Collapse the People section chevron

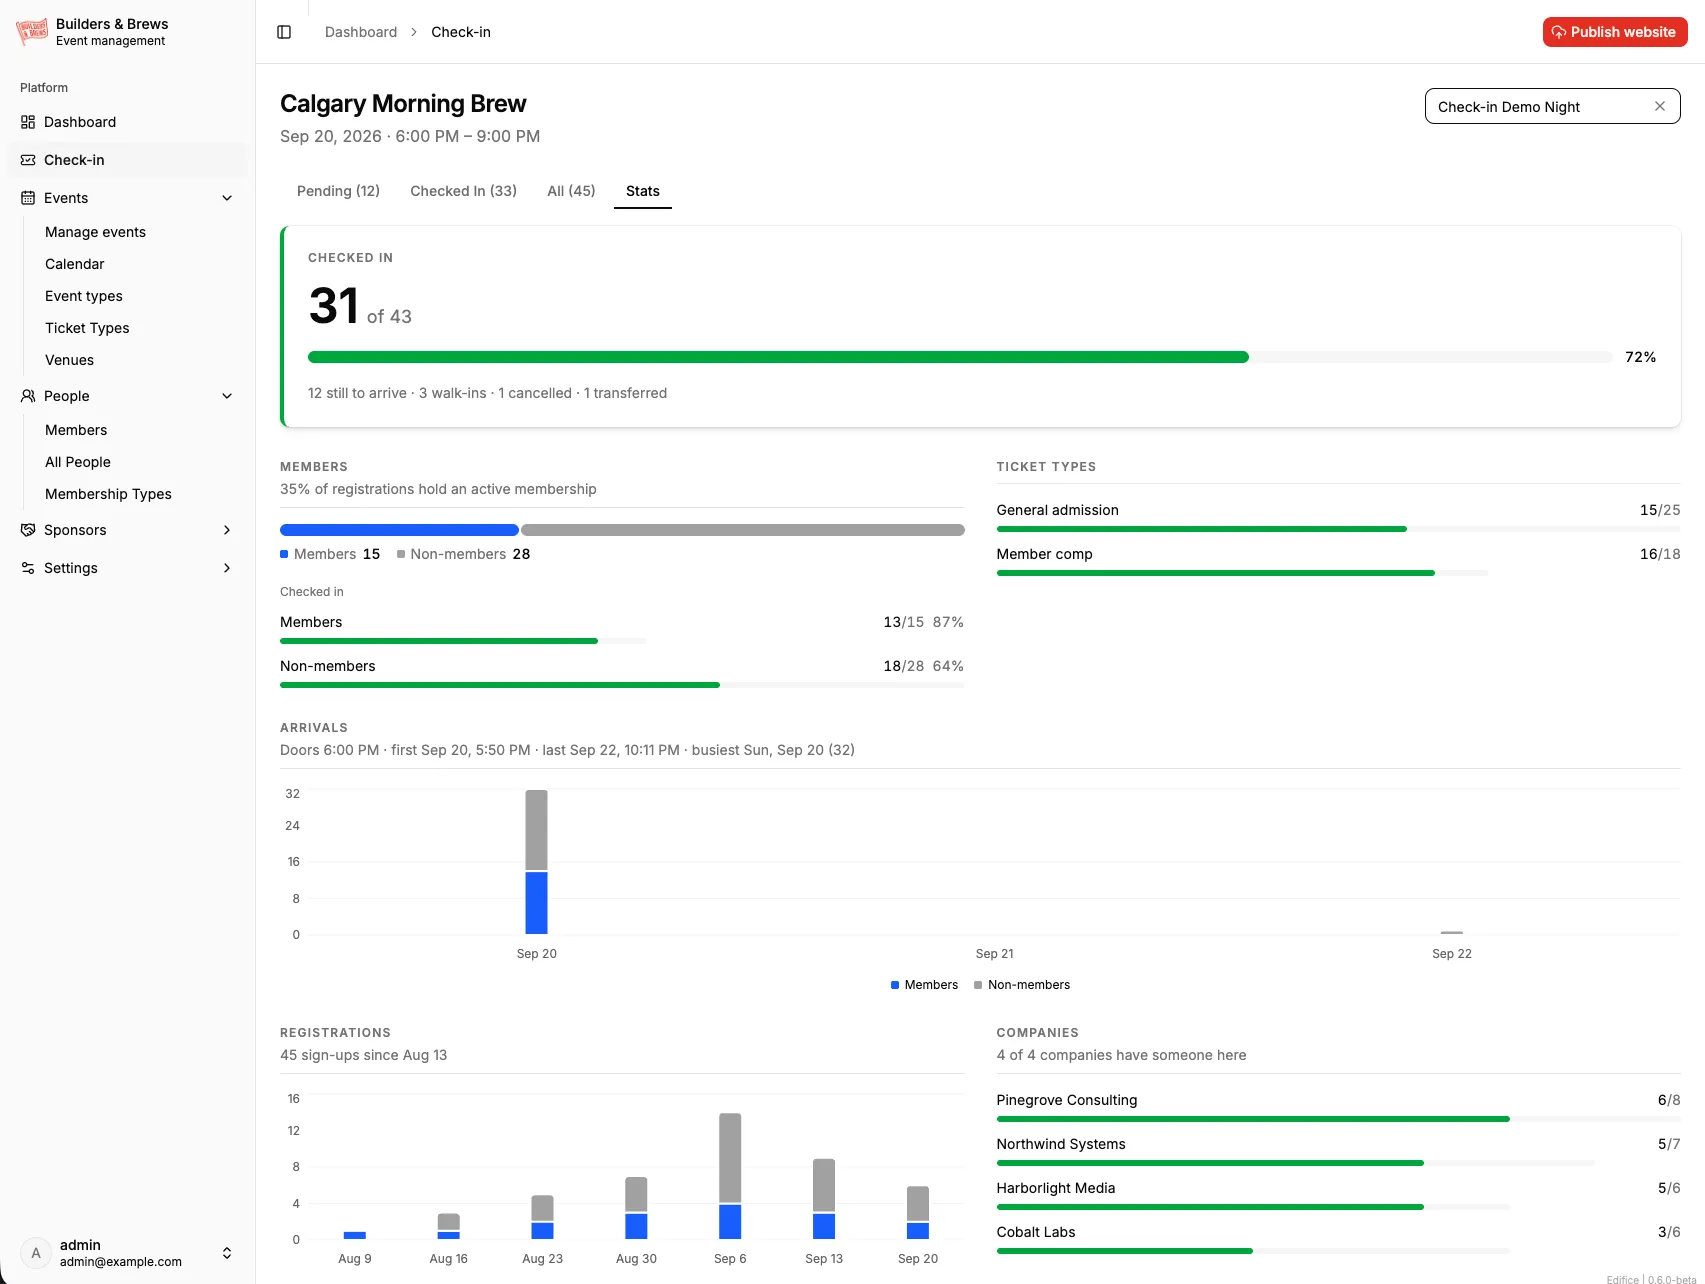click(227, 396)
